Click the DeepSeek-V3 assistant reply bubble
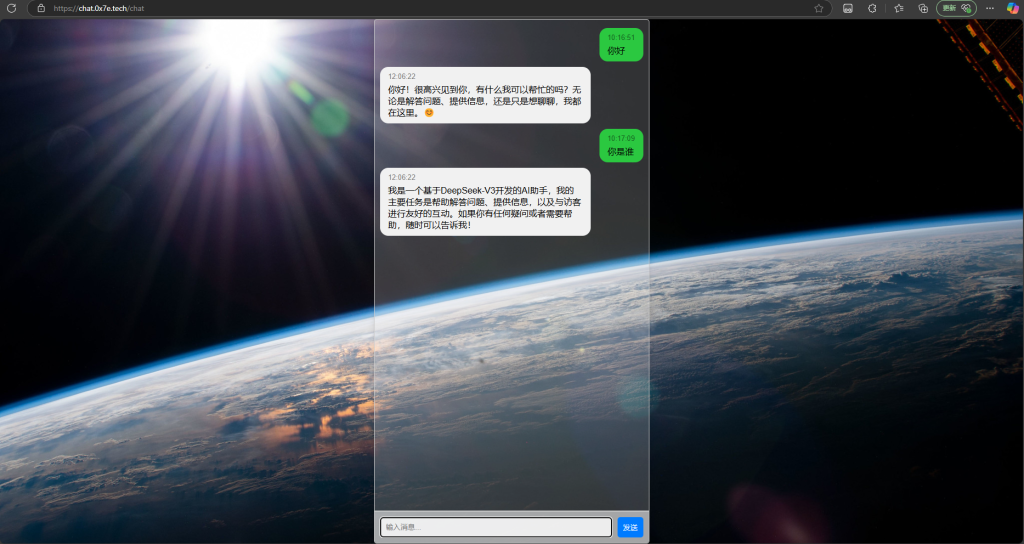 click(x=485, y=202)
